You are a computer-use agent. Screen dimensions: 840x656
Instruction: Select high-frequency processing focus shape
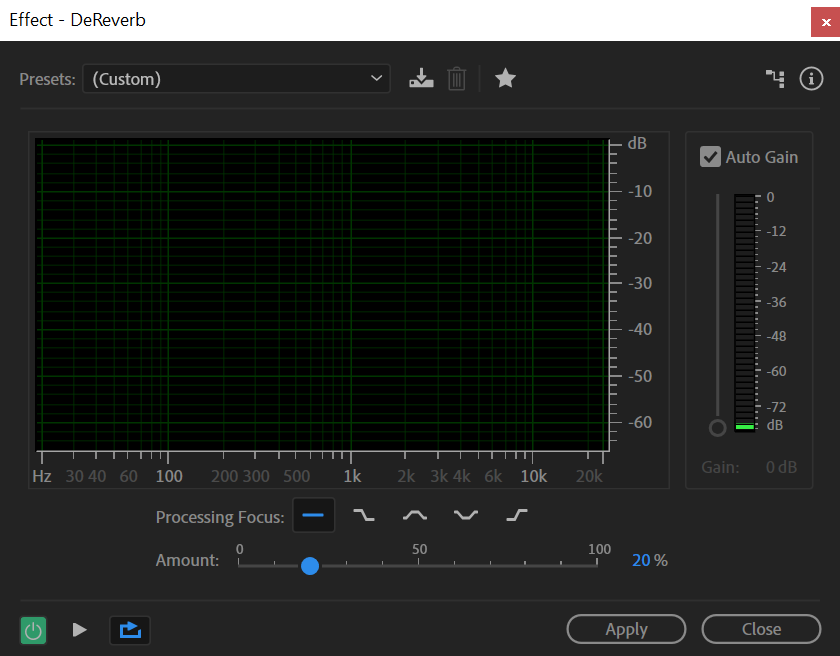(x=516, y=515)
